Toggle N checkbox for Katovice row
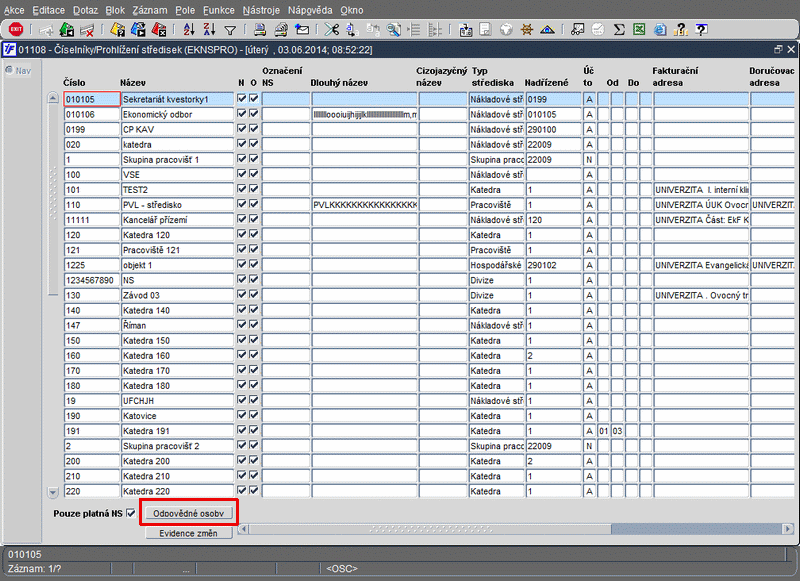The height and width of the screenshot is (581, 800). pos(242,415)
